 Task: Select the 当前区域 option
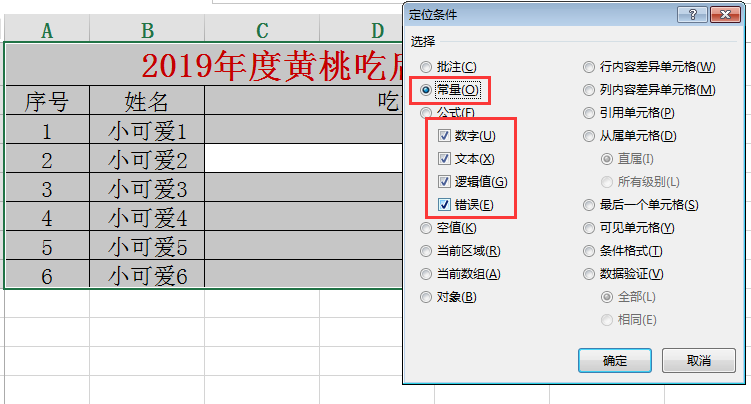pyautogui.click(x=428, y=251)
